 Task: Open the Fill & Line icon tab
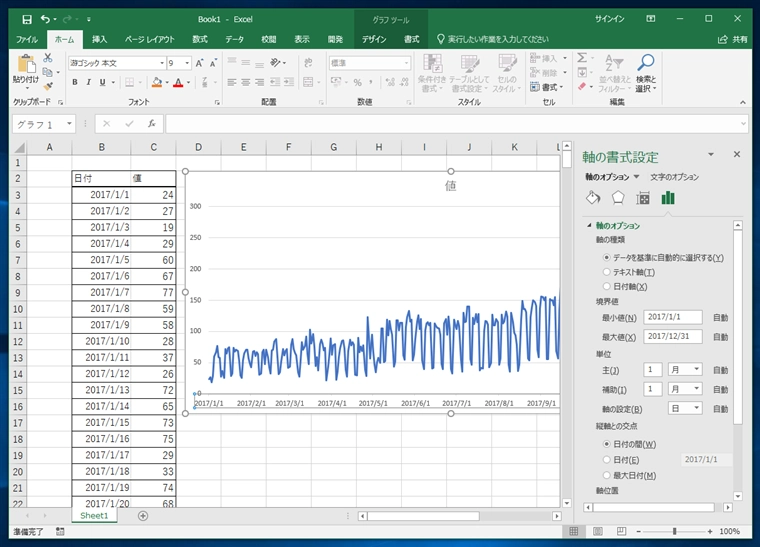[592, 197]
